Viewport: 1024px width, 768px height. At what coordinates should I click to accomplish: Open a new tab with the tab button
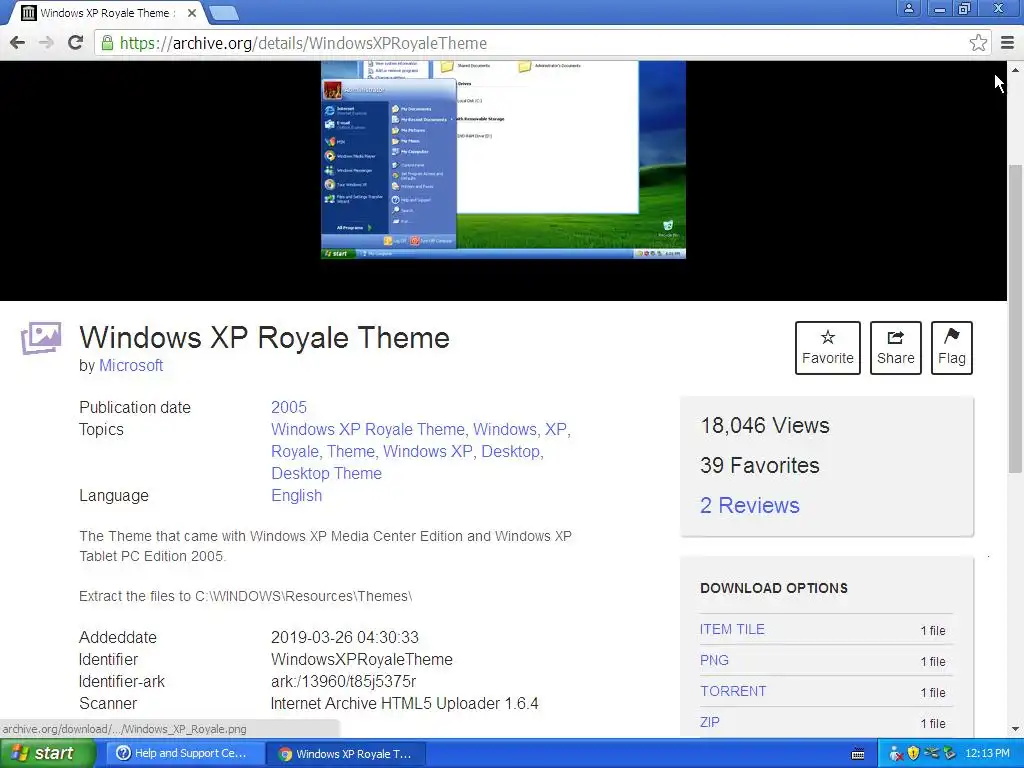(224, 12)
